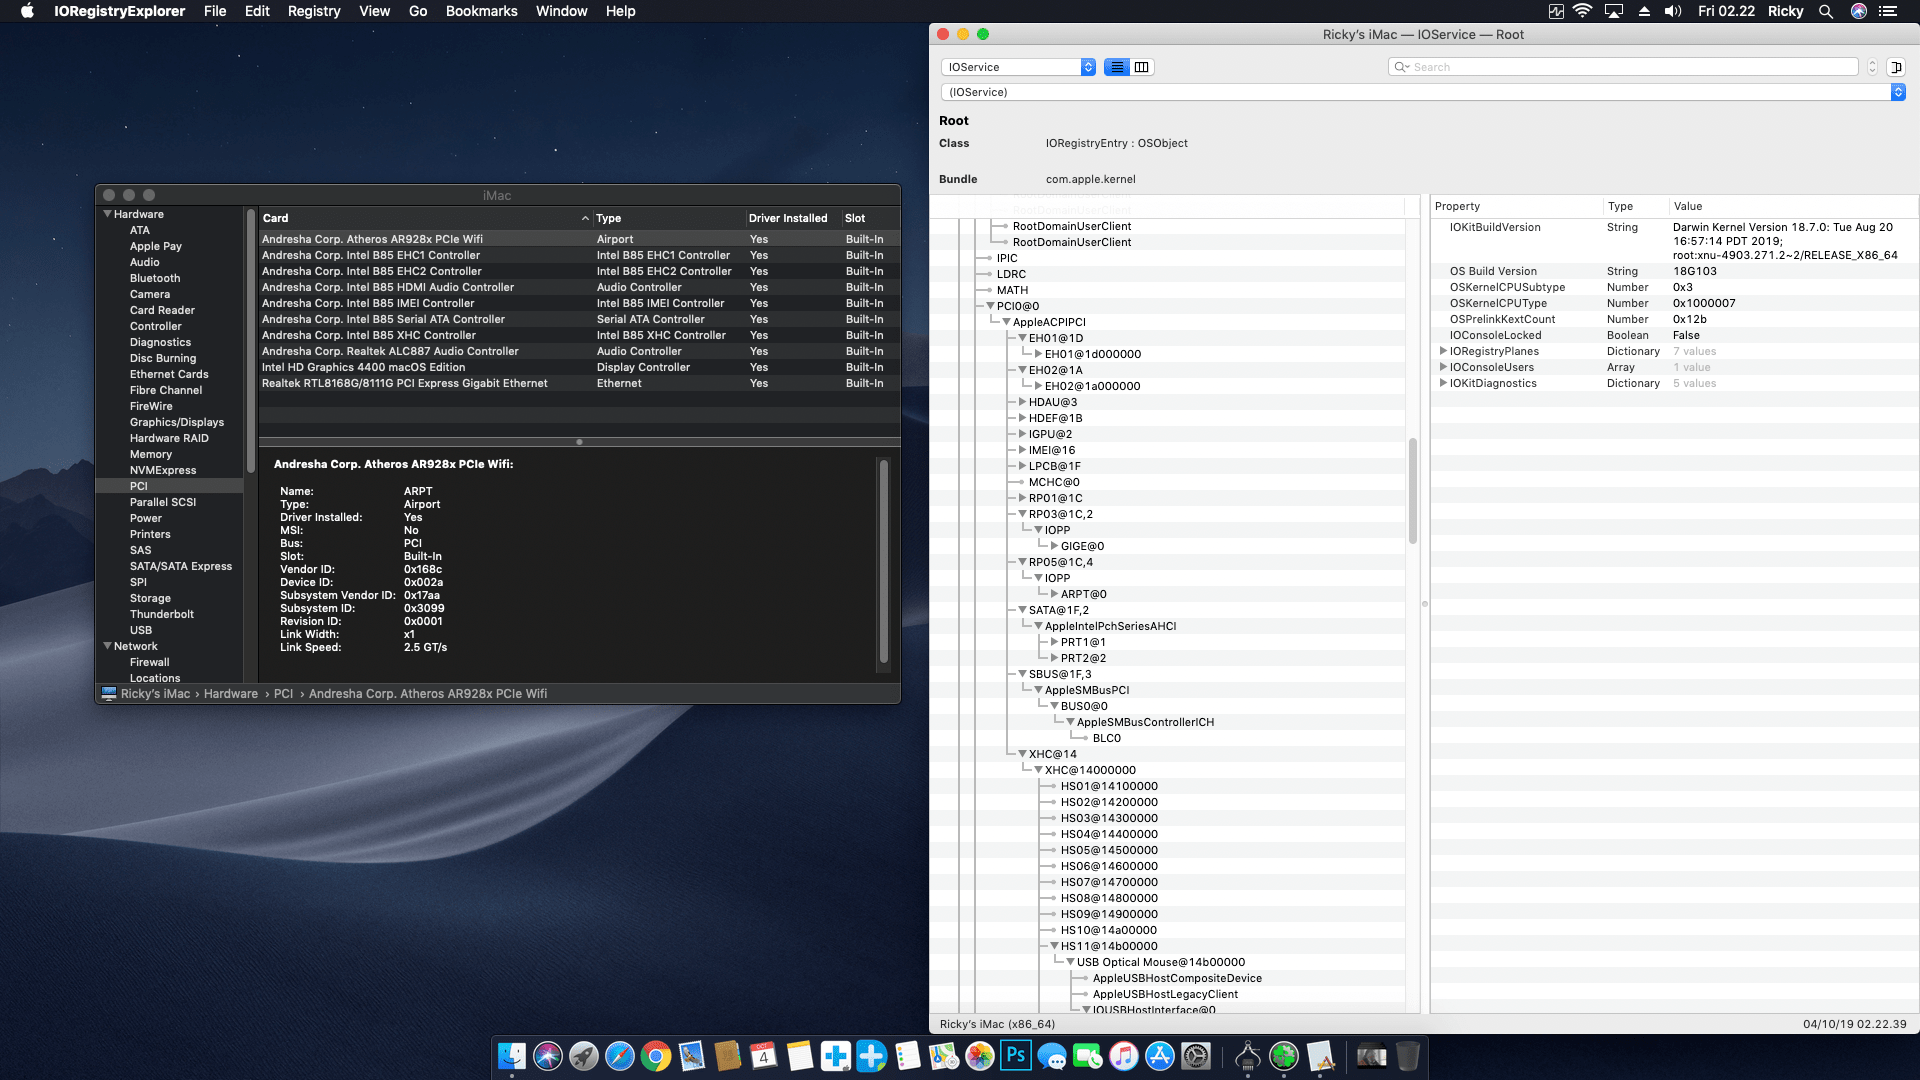
Task: Switch IORegistryExplorer to column view
Action: 1141,67
